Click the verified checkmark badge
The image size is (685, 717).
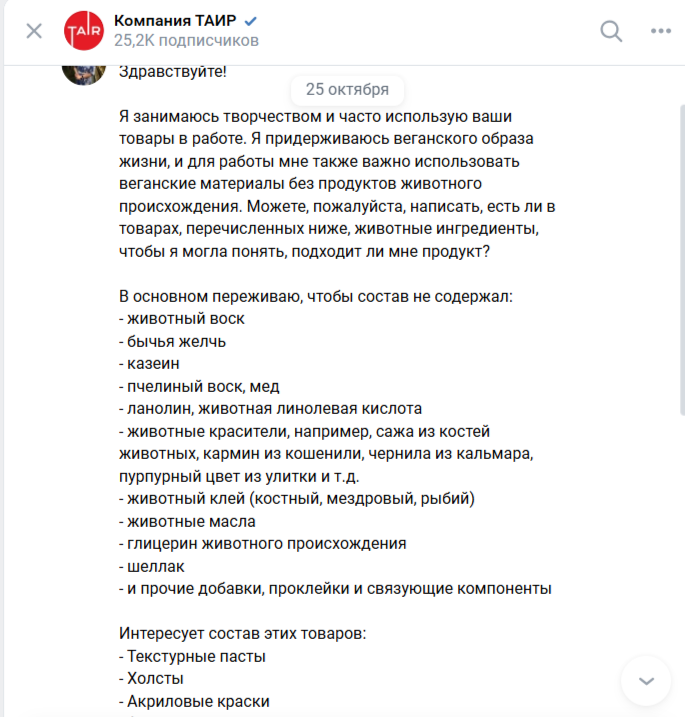coord(252,20)
